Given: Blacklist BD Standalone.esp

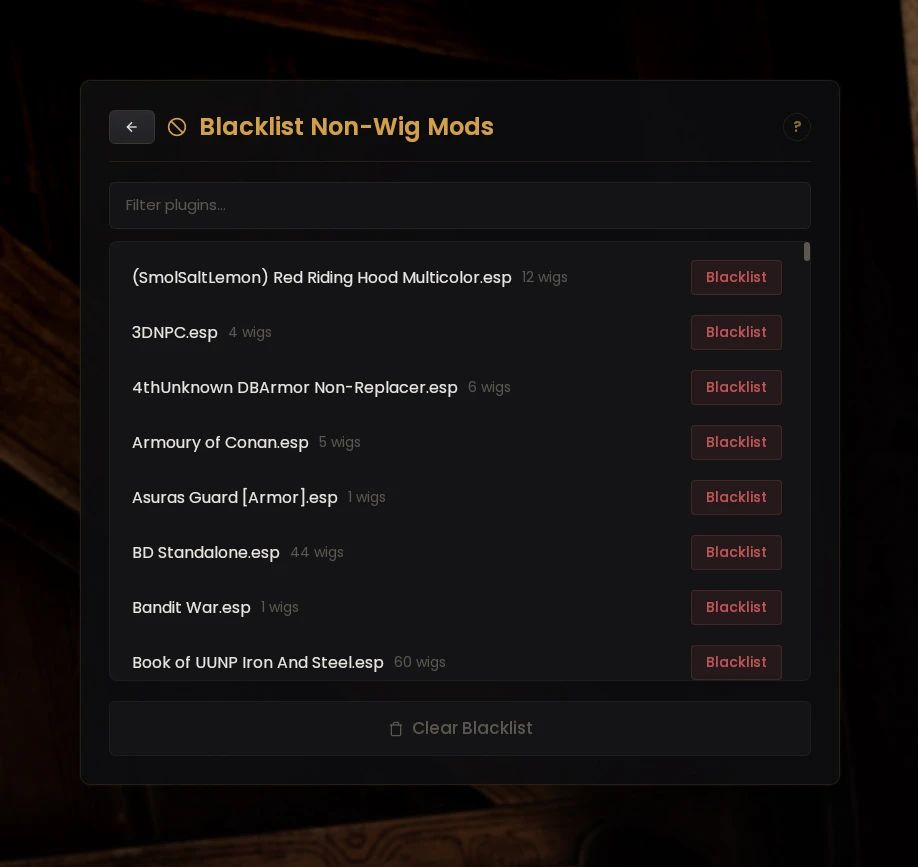Looking at the screenshot, I should (736, 552).
